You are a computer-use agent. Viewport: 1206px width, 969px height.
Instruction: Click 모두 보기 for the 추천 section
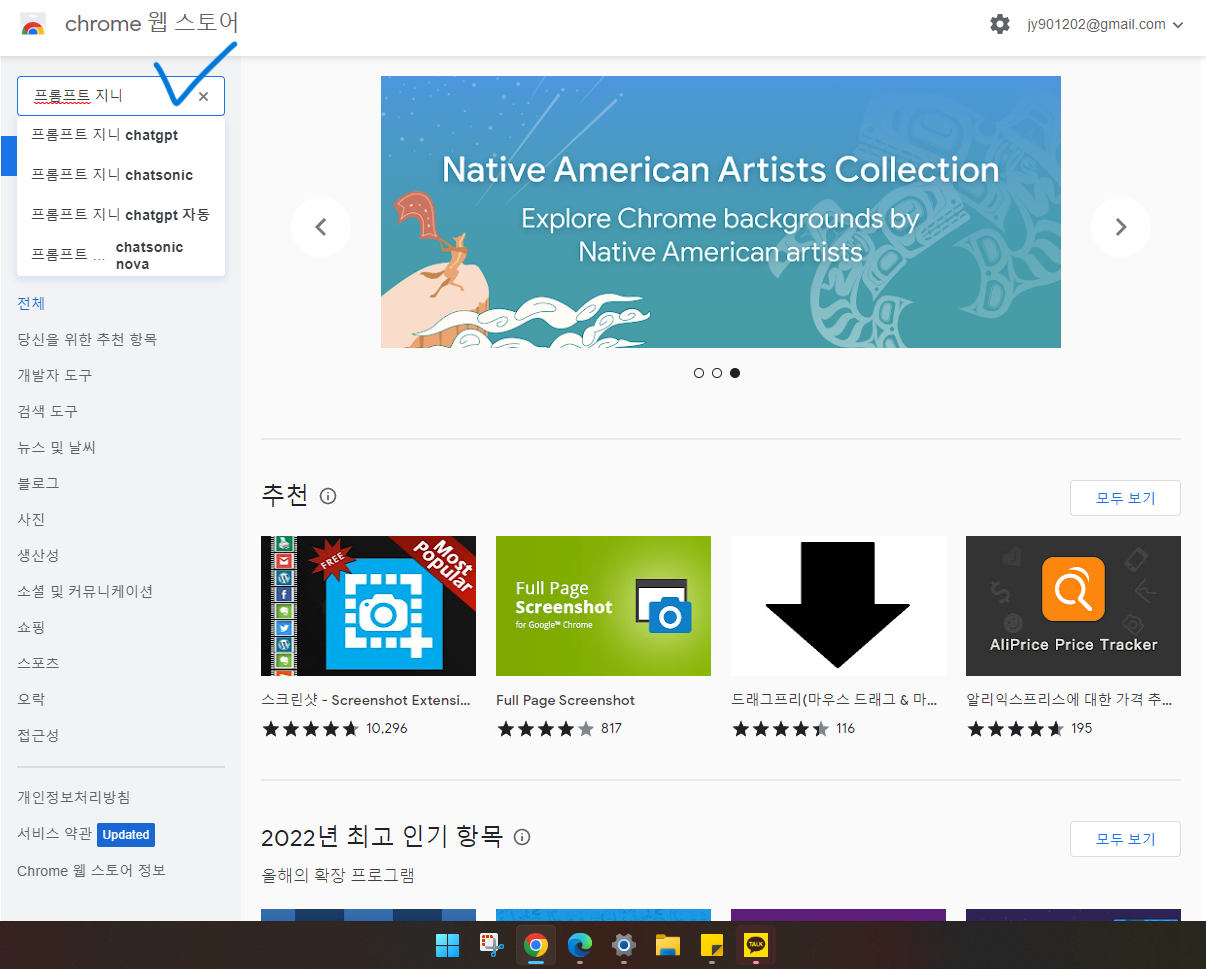(x=1125, y=498)
